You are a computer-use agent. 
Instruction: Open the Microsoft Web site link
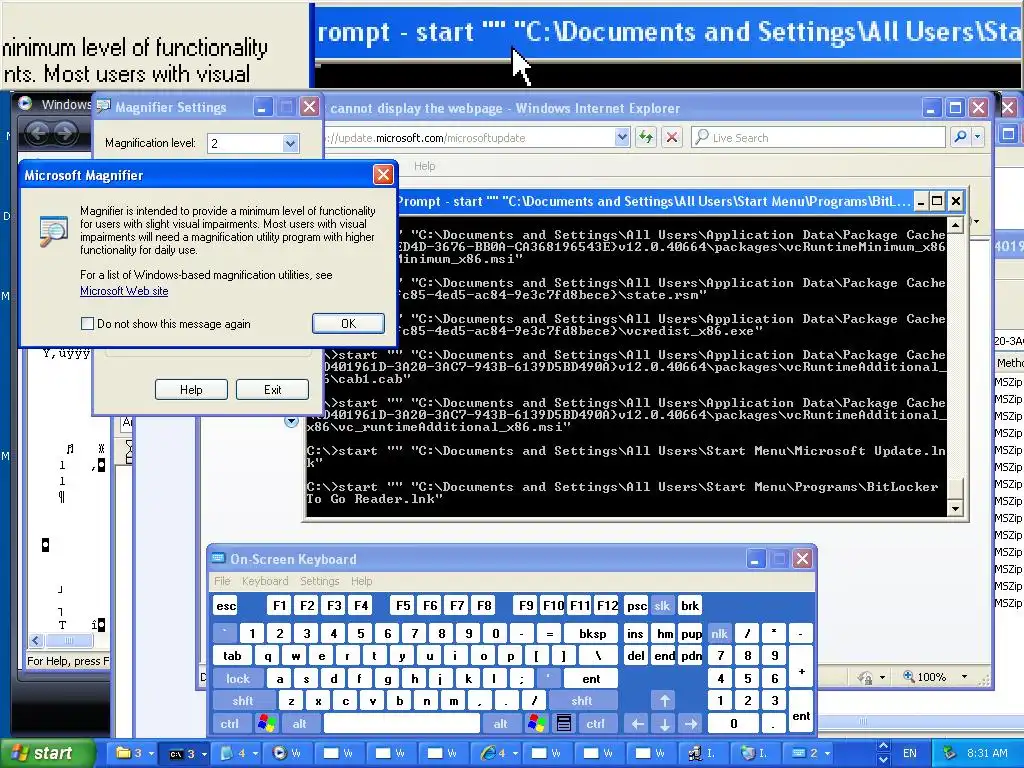point(124,291)
